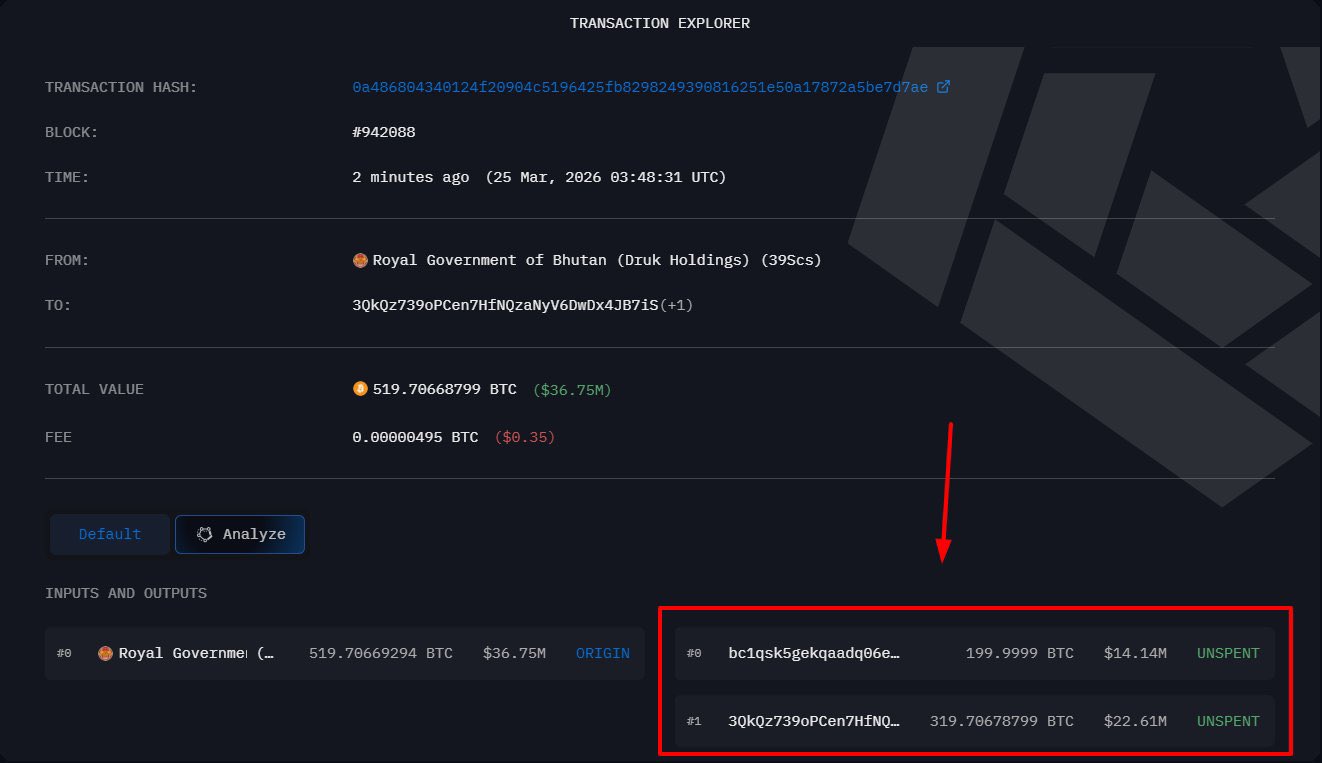This screenshot has height=763, width=1322.
Task: Click the Bitcoin icon next to total value
Action: 360,389
